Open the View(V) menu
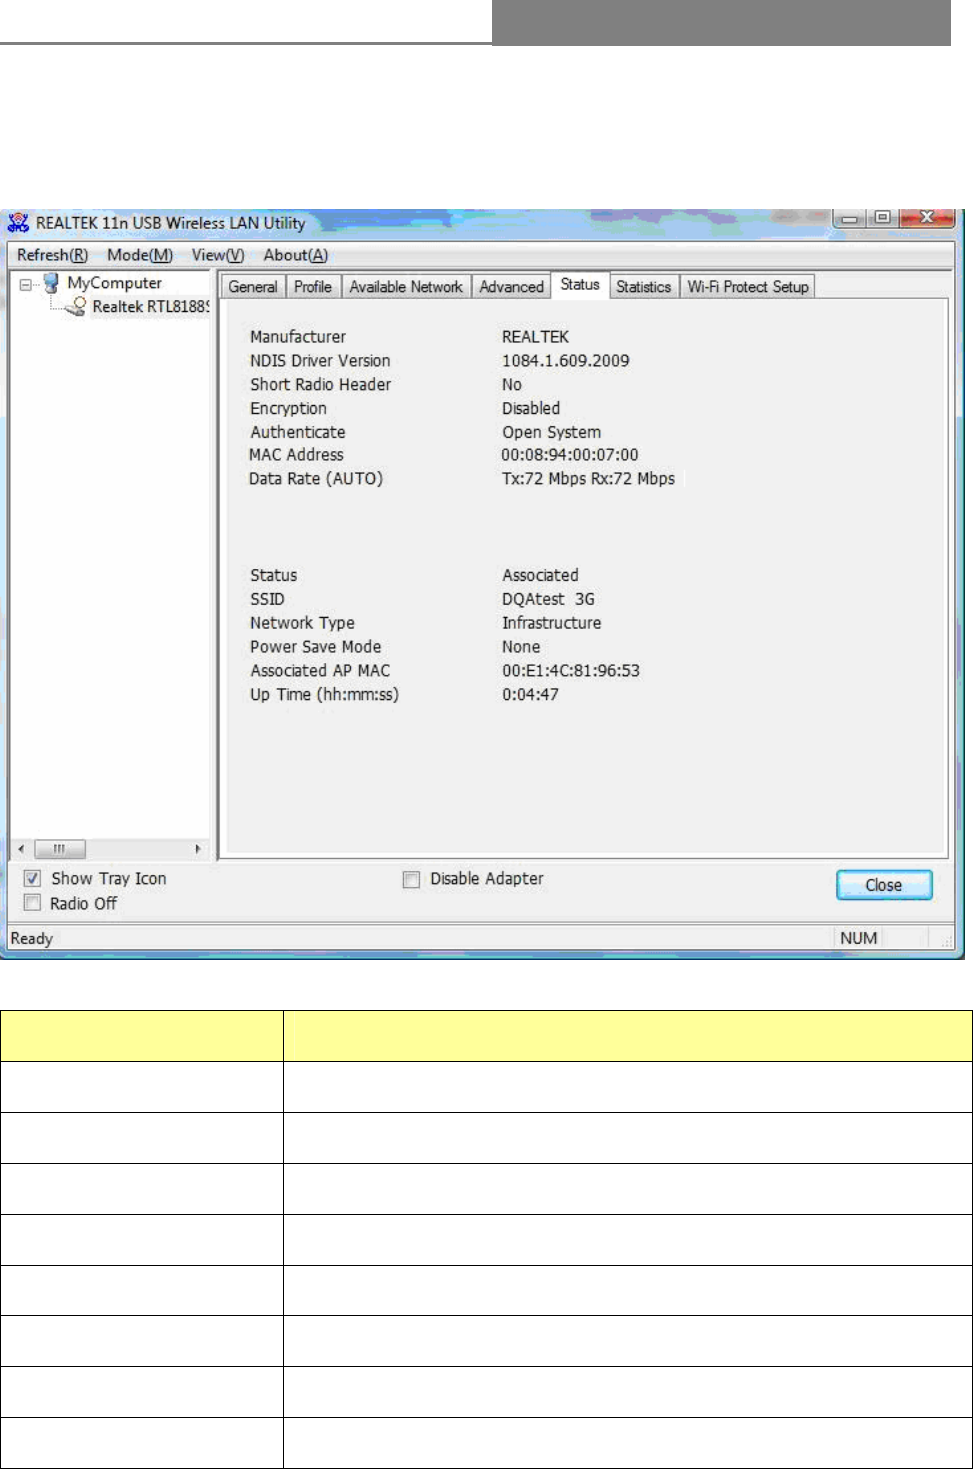Viewport: 973px width, 1469px height. click(218, 255)
